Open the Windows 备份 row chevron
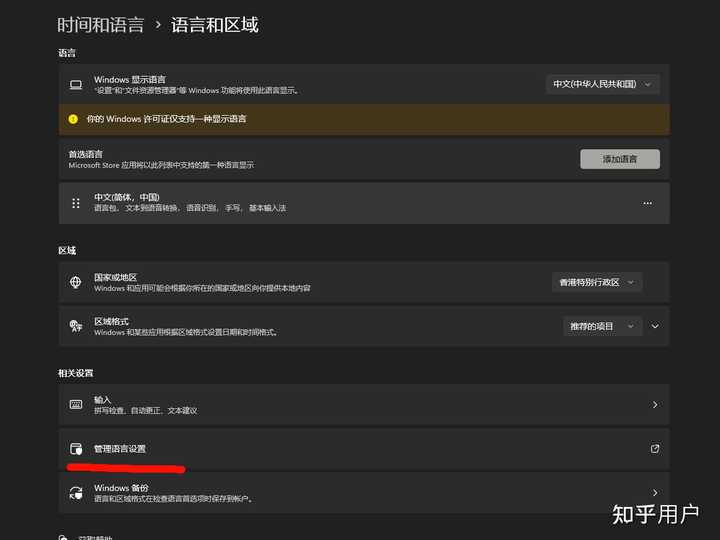 pos(655,493)
